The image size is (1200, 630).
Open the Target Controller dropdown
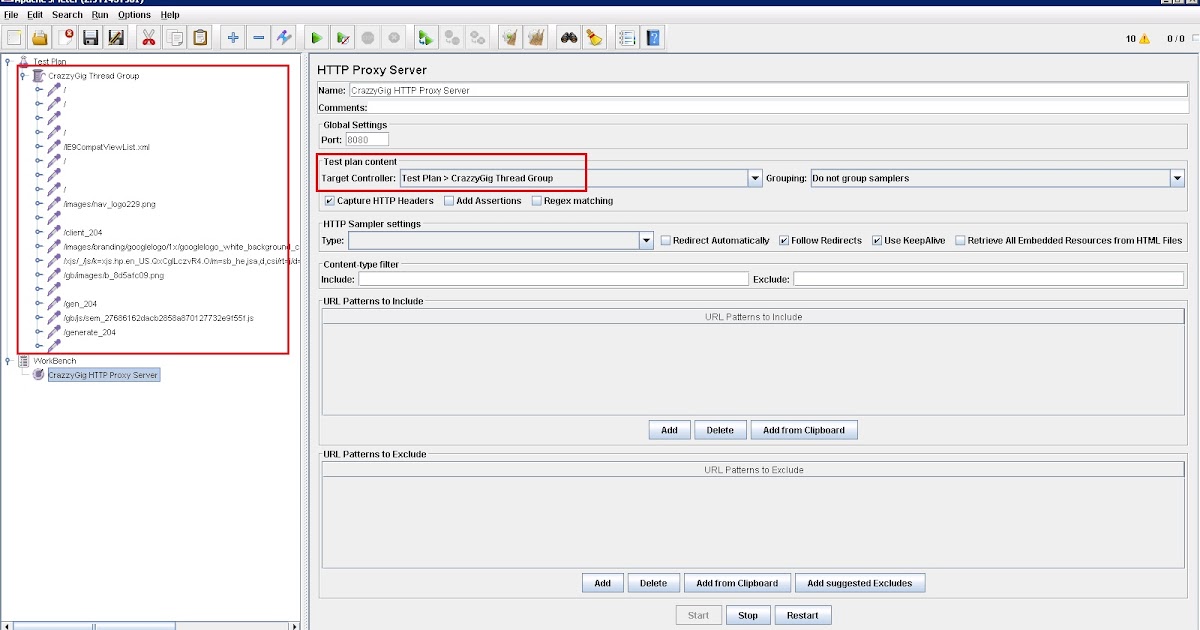click(x=756, y=177)
